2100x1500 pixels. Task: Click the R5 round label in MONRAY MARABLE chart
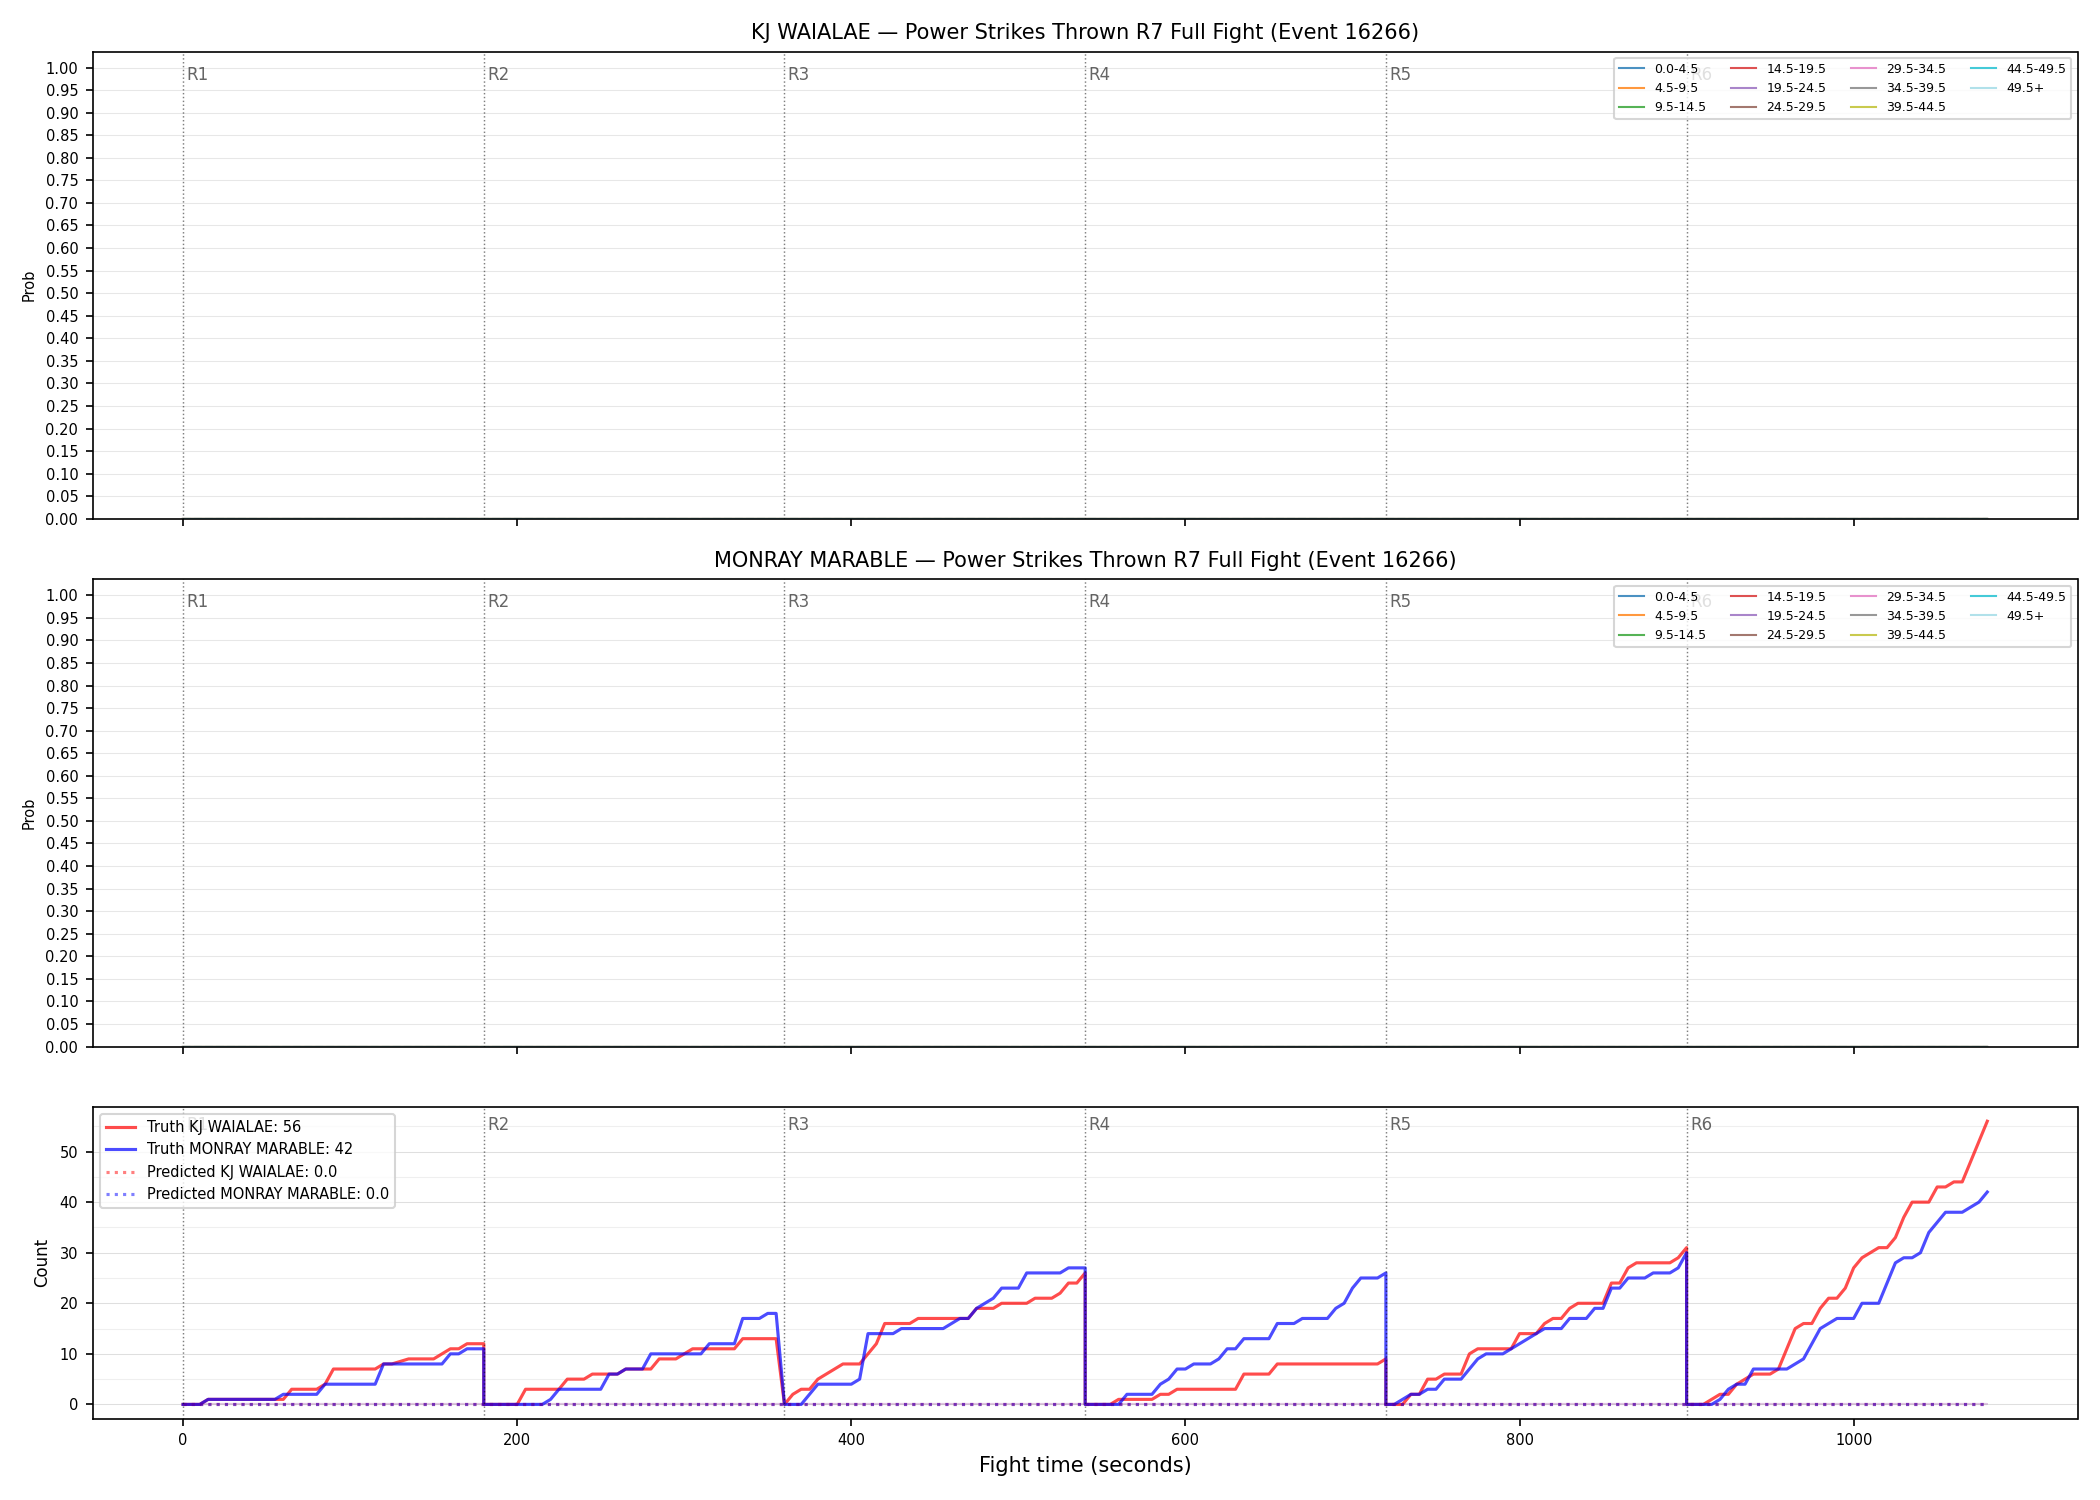coord(1400,601)
